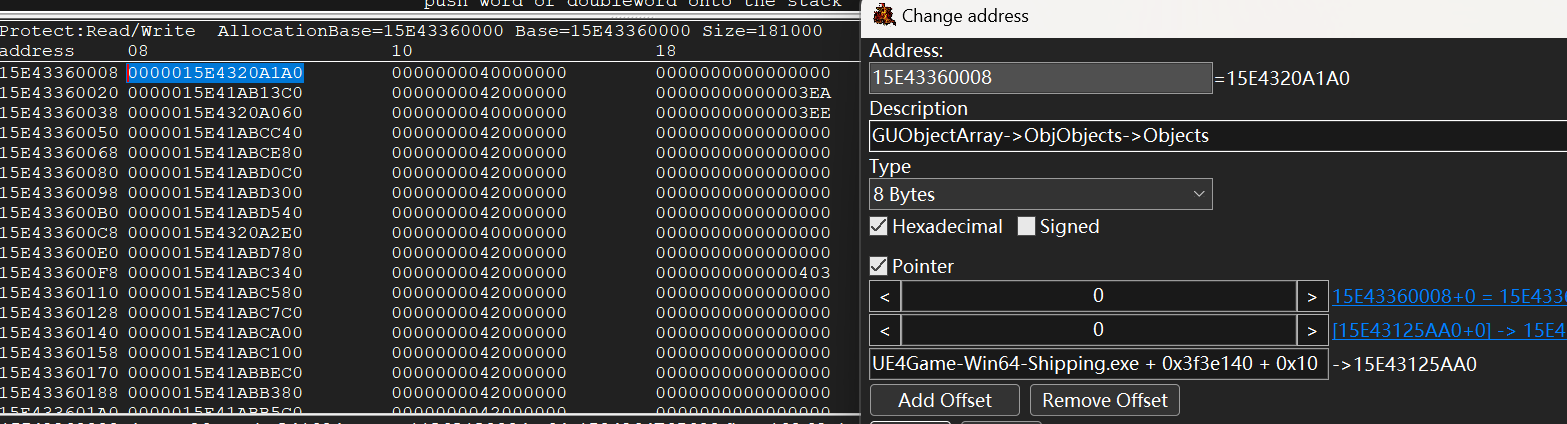Screen dimensions: 1567x424
Task: Open the Type dropdown showing 8 Bytes
Action: point(1040,194)
